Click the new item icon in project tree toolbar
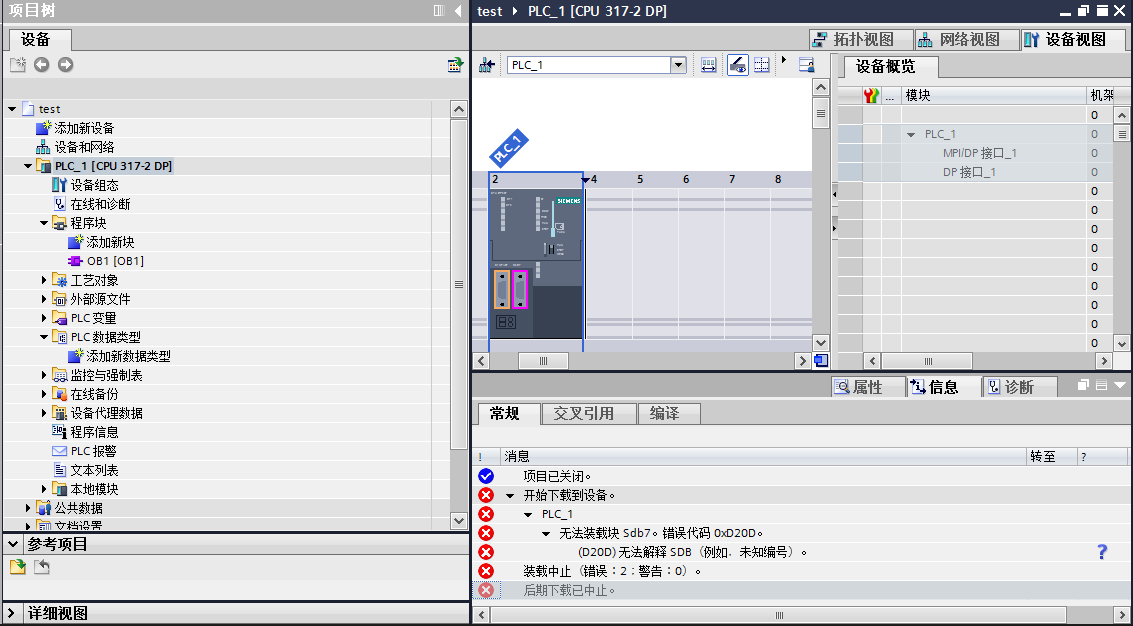This screenshot has height=626, width=1133. tap(17, 65)
